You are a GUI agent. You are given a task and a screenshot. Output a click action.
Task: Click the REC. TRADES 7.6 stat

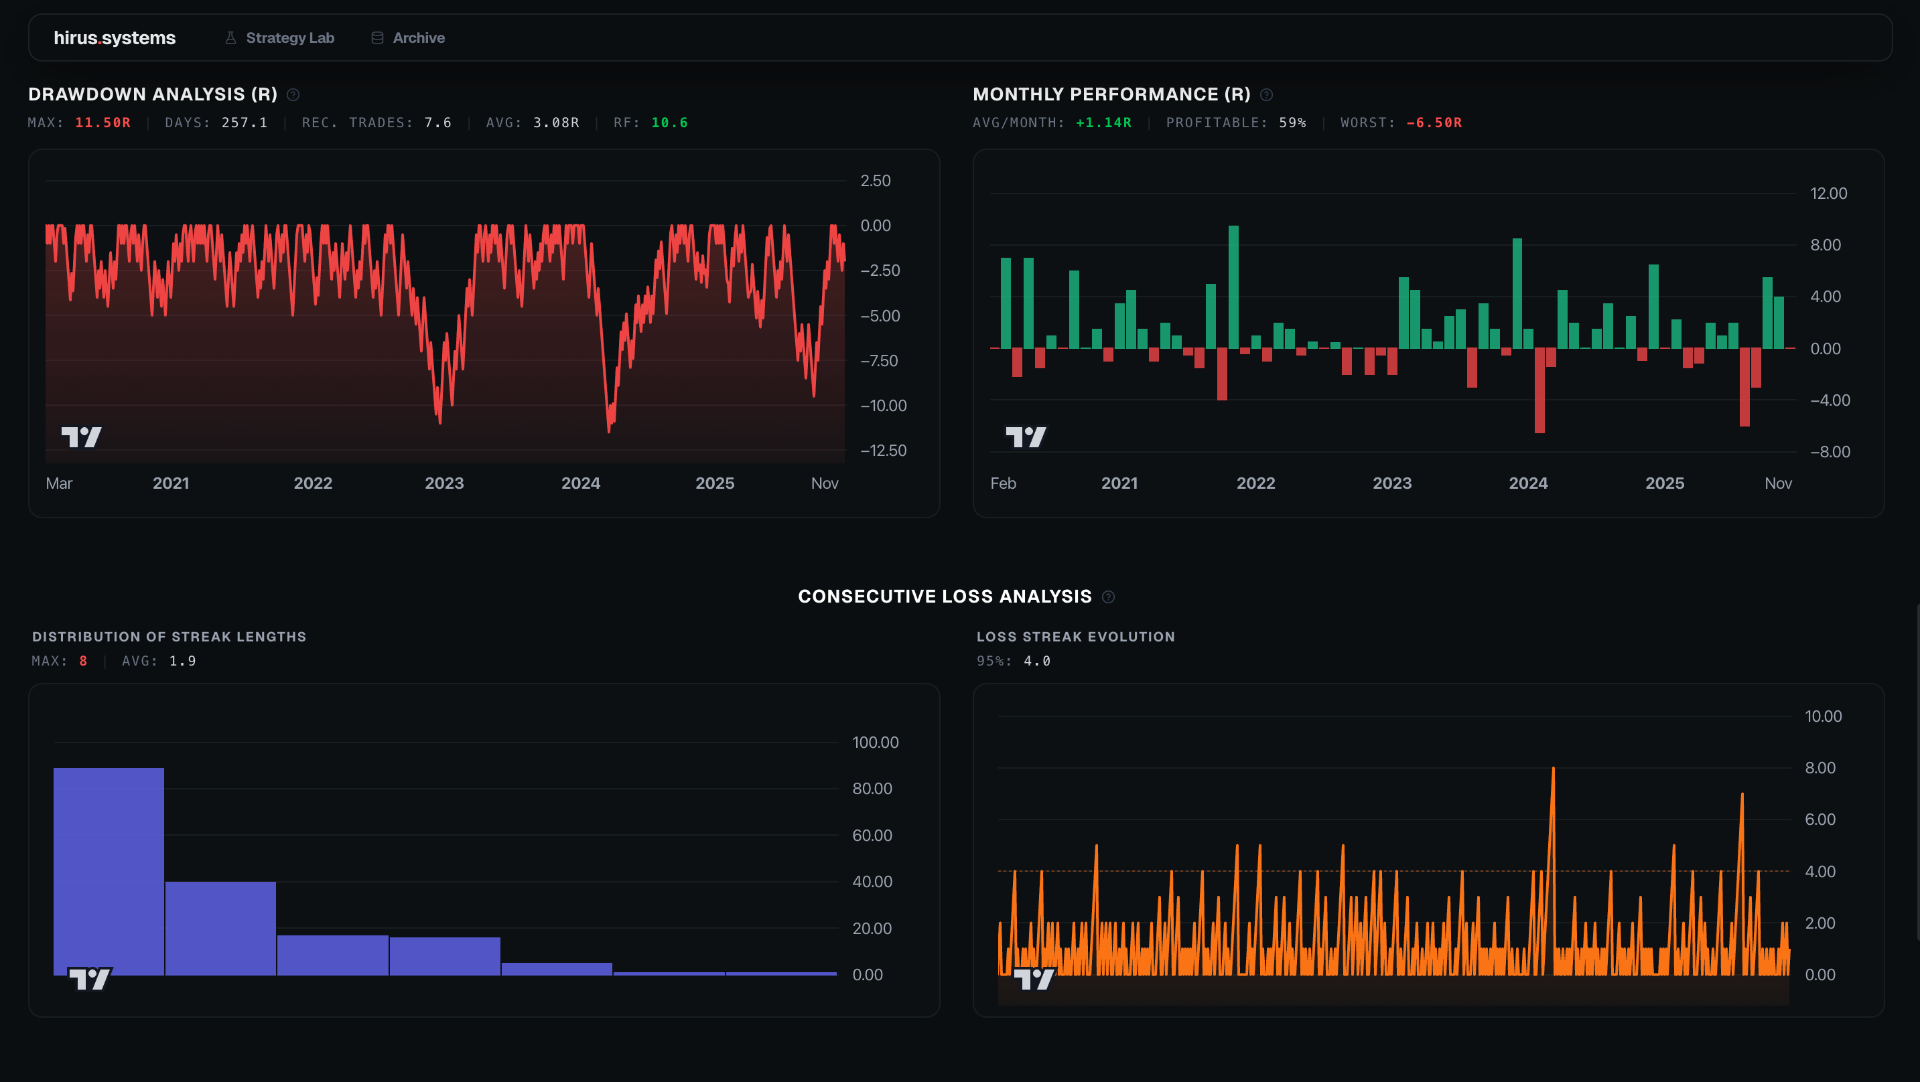pos(377,123)
